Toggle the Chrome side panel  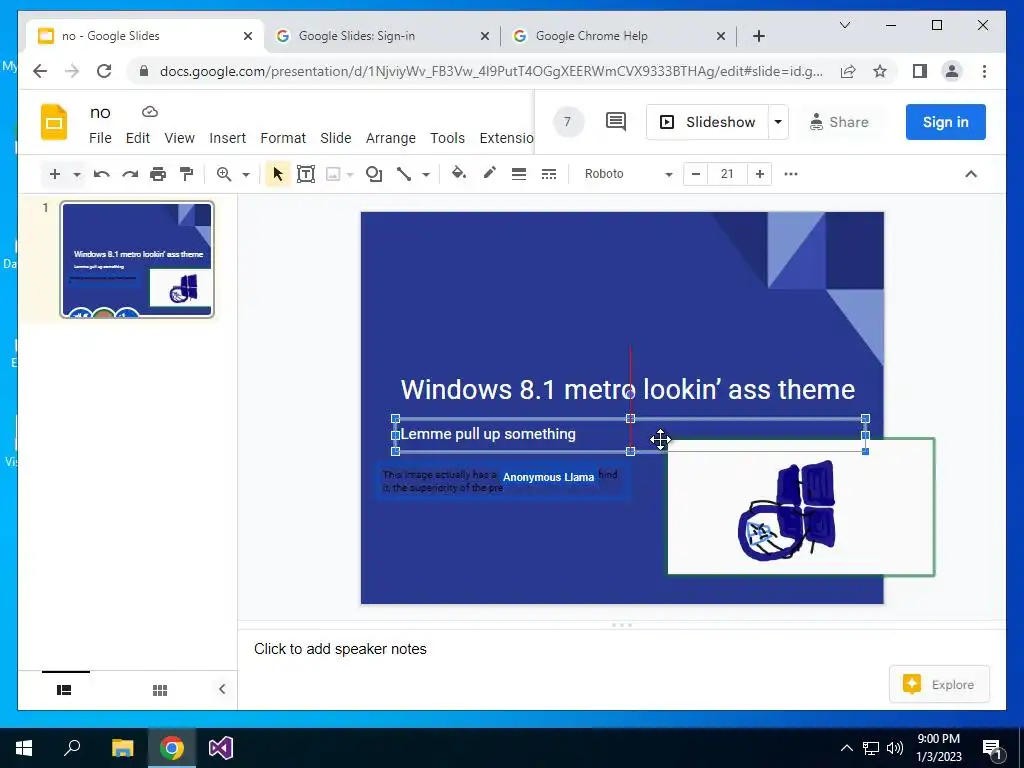click(x=920, y=71)
